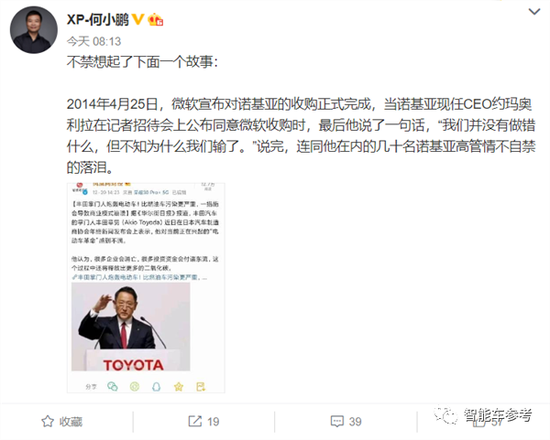Click the QQ penguin icon in embedded image
The width and height of the screenshot is (550, 440).
tap(156, 387)
